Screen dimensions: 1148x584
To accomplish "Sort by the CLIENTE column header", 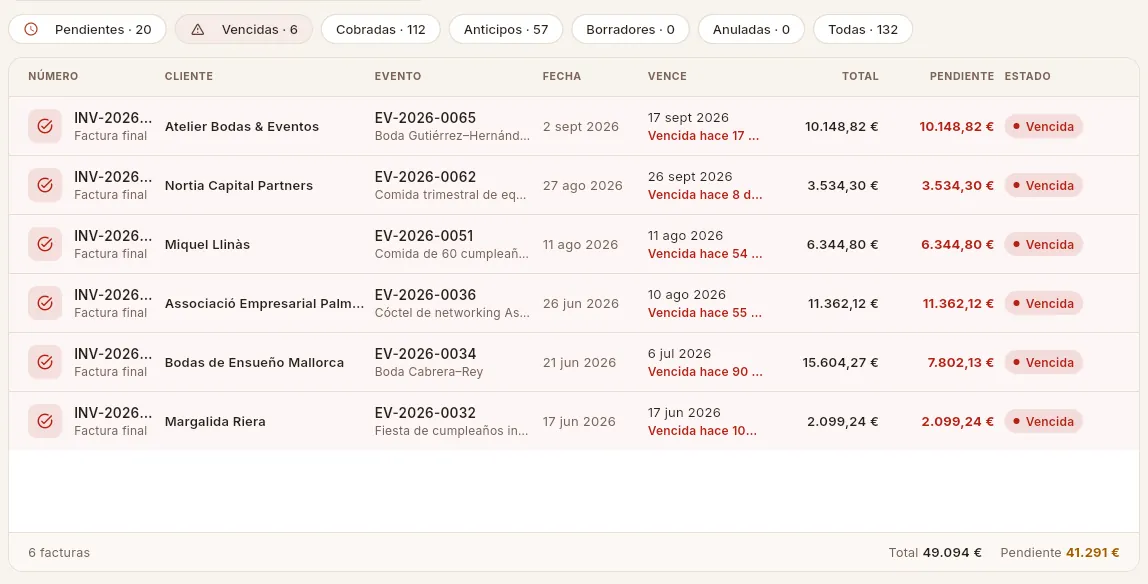I will (189, 76).
